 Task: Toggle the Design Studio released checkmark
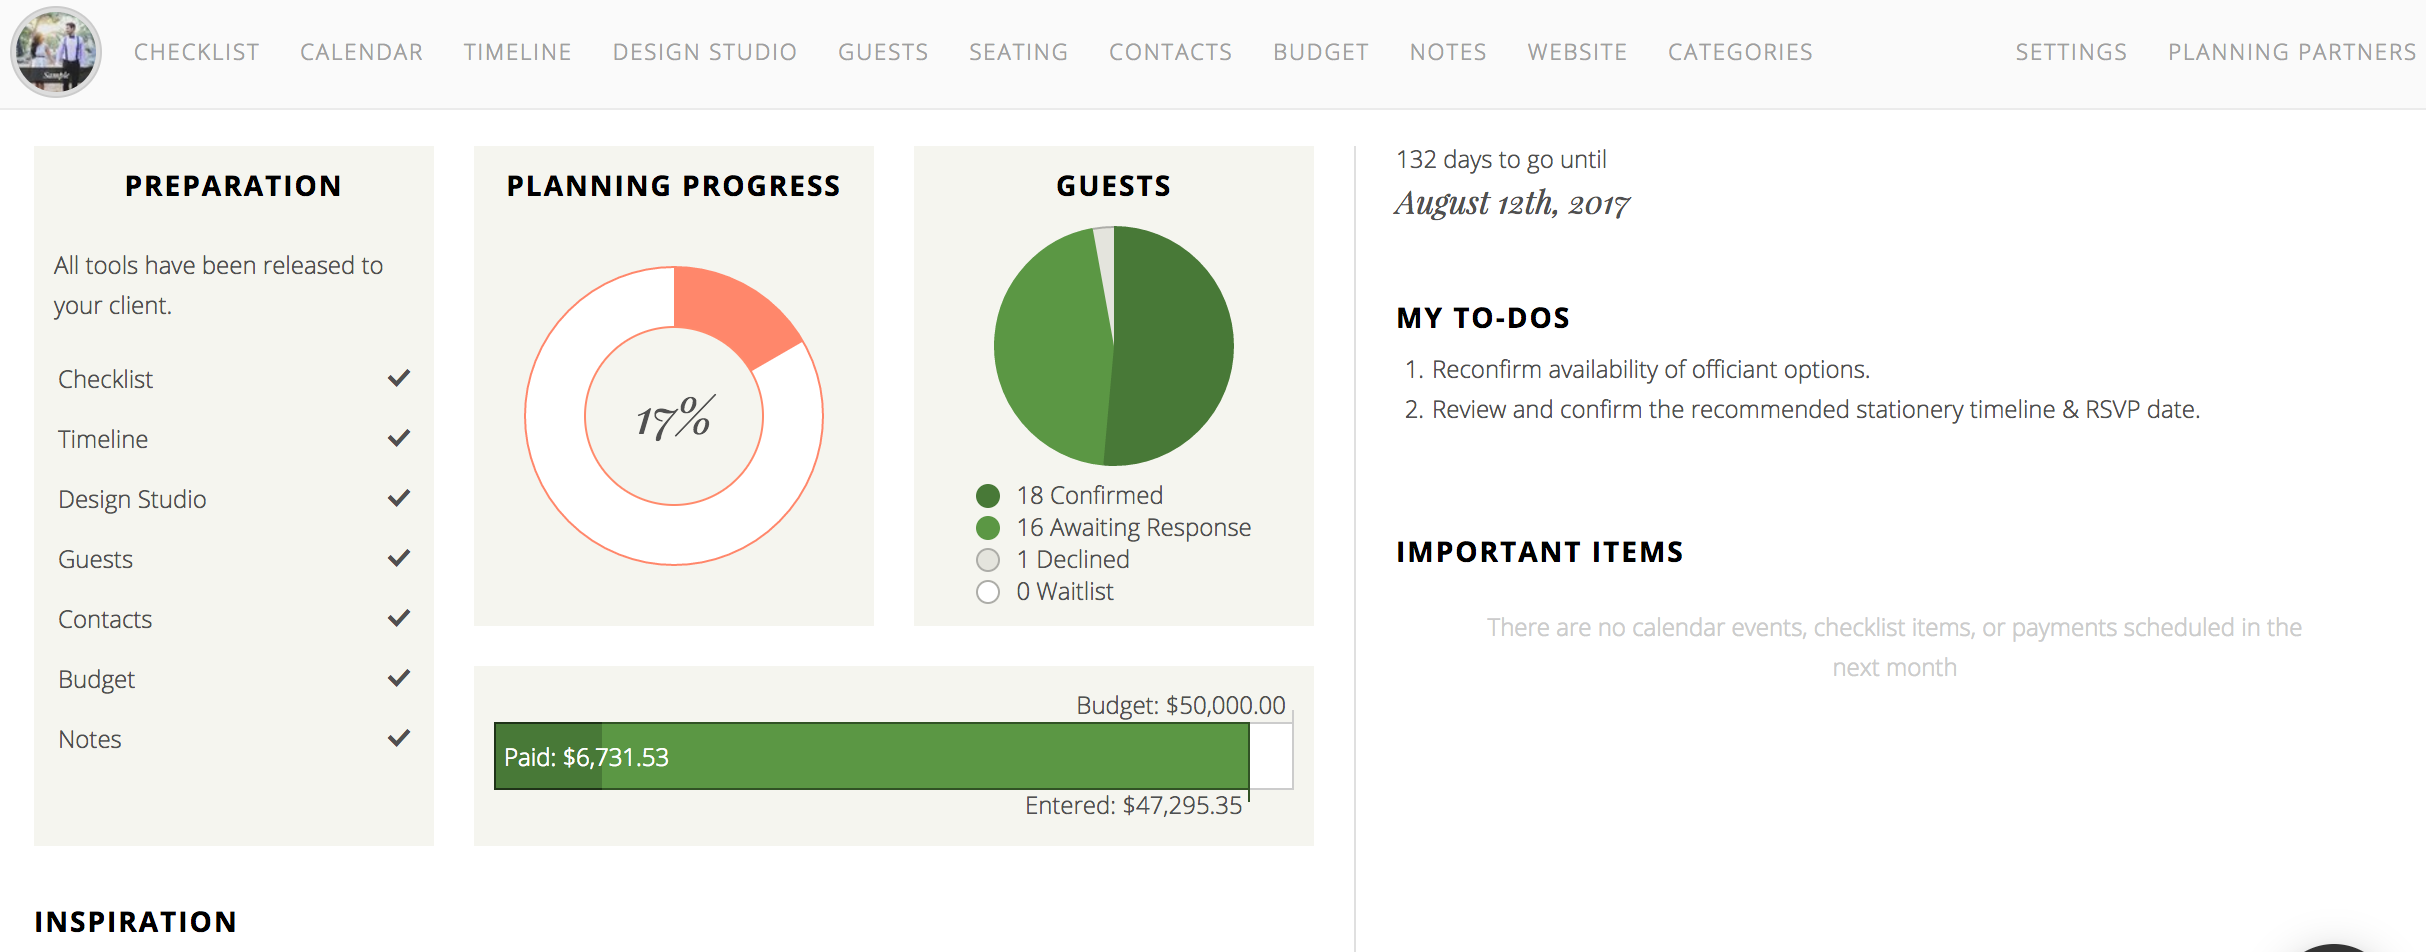(399, 498)
